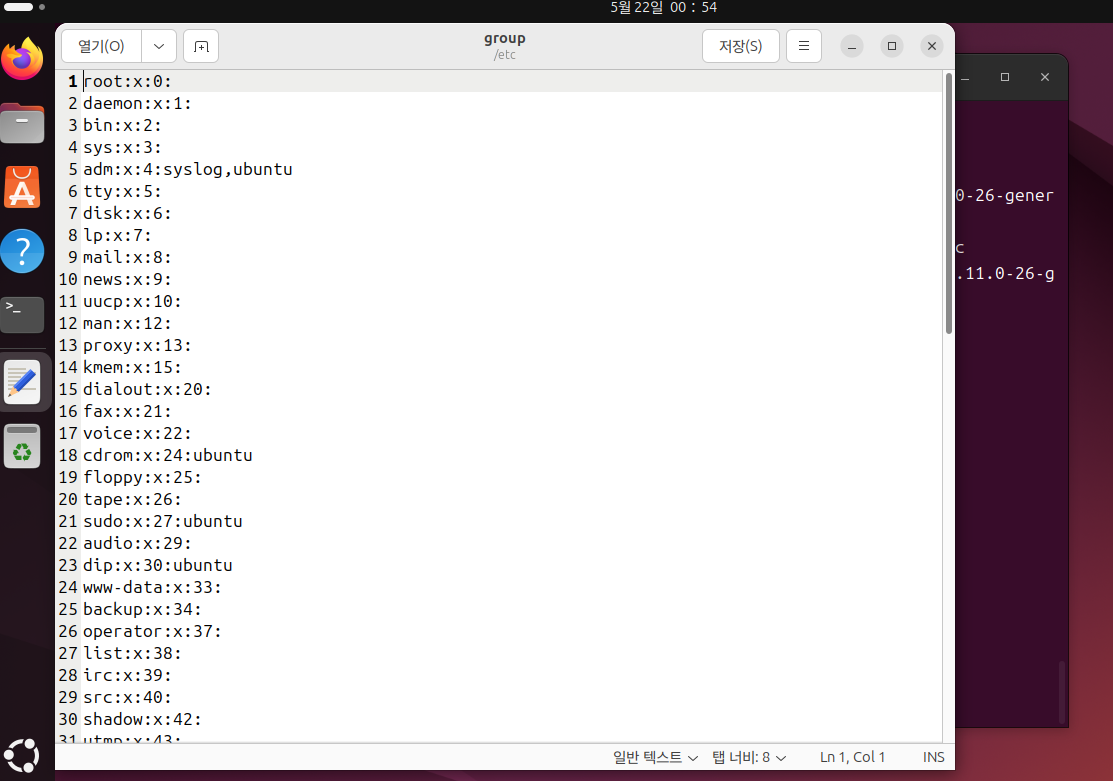The width and height of the screenshot is (1113, 781).
Task: Click the audio:x:29: line
Action: [x=137, y=544]
